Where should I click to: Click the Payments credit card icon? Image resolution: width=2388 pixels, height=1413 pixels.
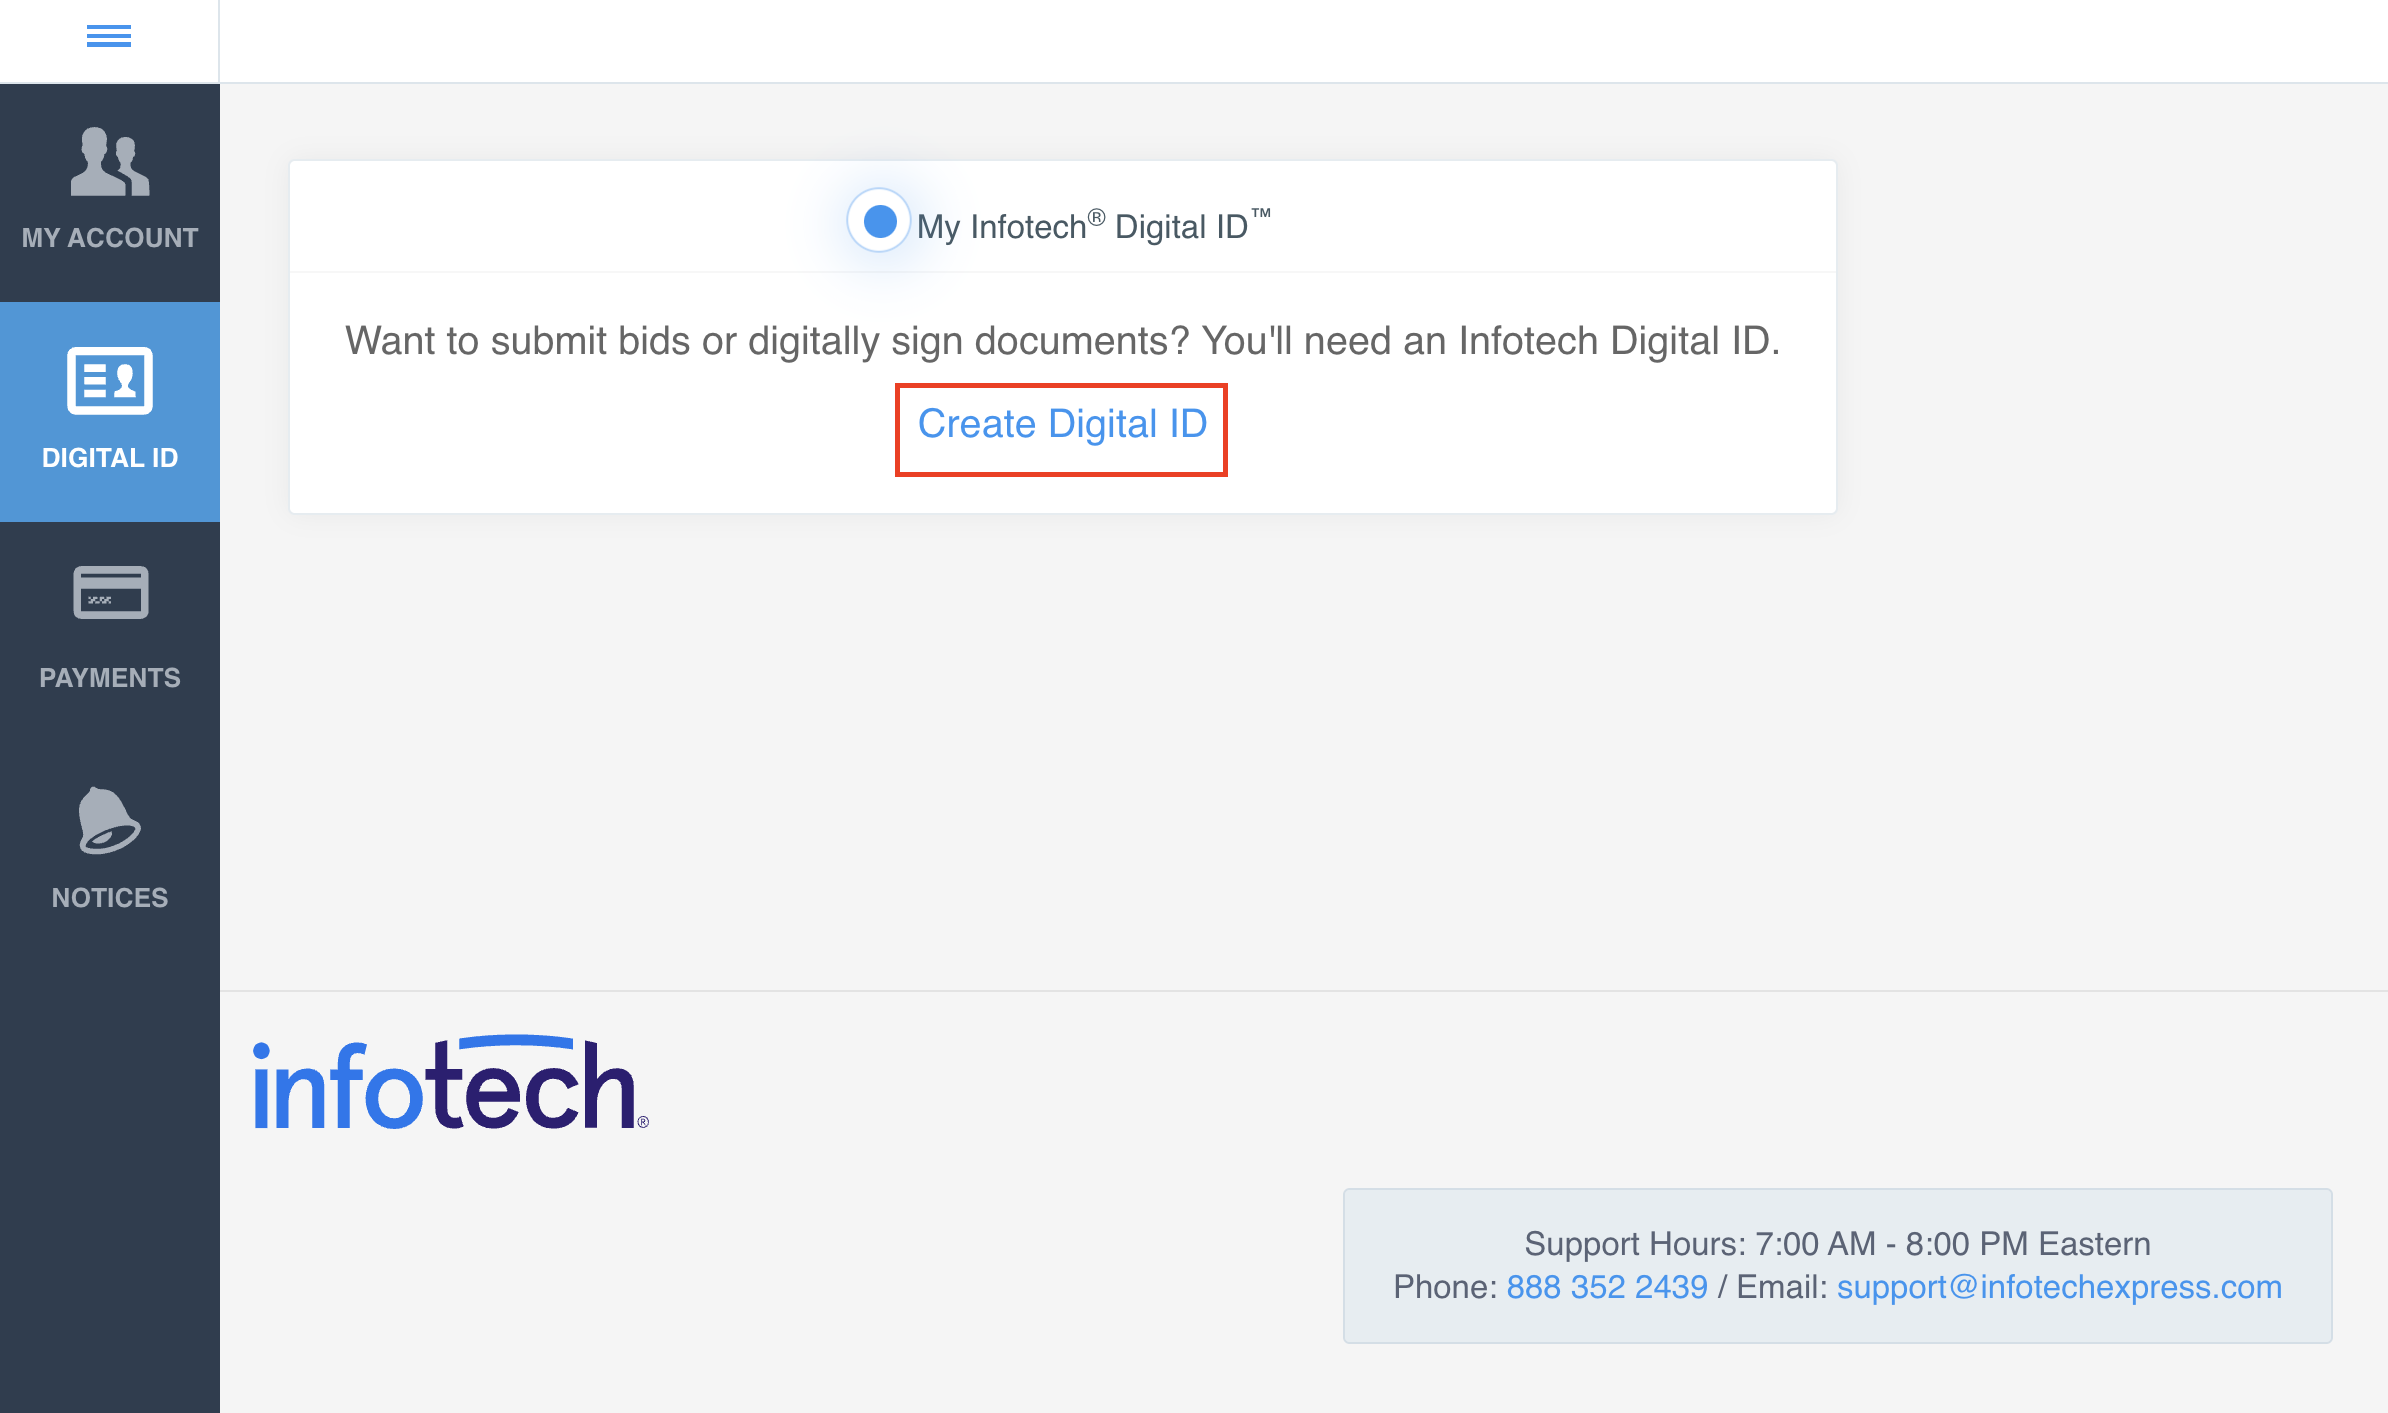tap(110, 593)
